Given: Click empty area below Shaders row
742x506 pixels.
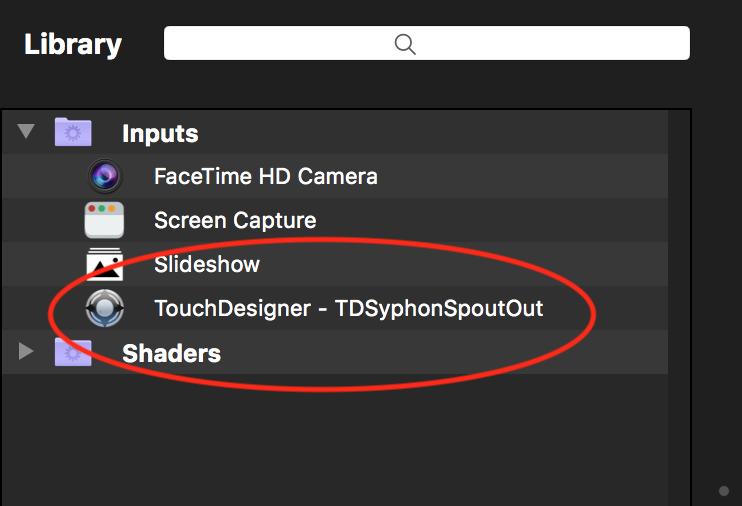Looking at the screenshot, I should 330,440.
